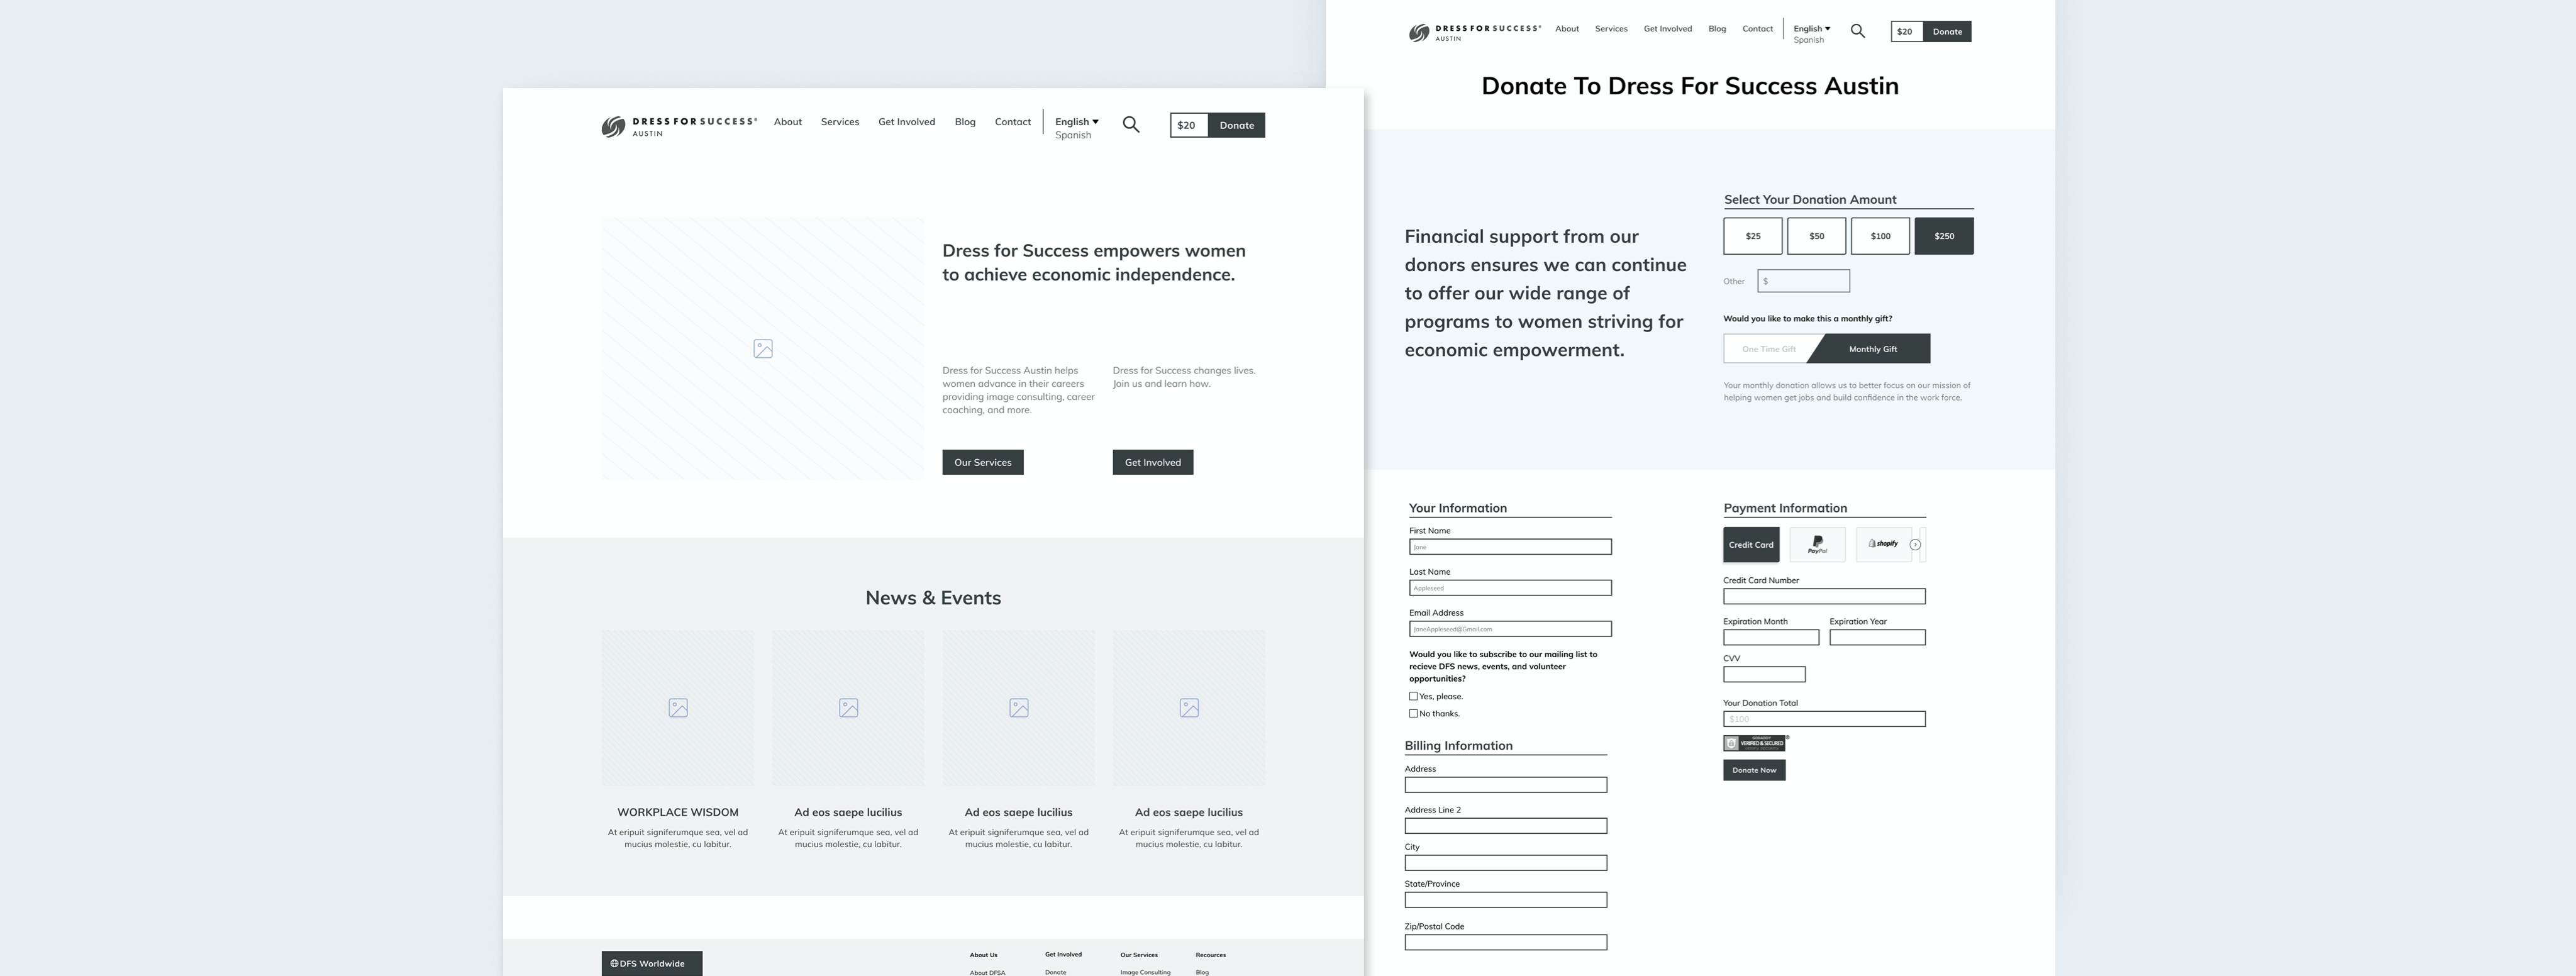Click Your Donation Total field
The height and width of the screenshot is (976, 2576).
(1824, 719)
